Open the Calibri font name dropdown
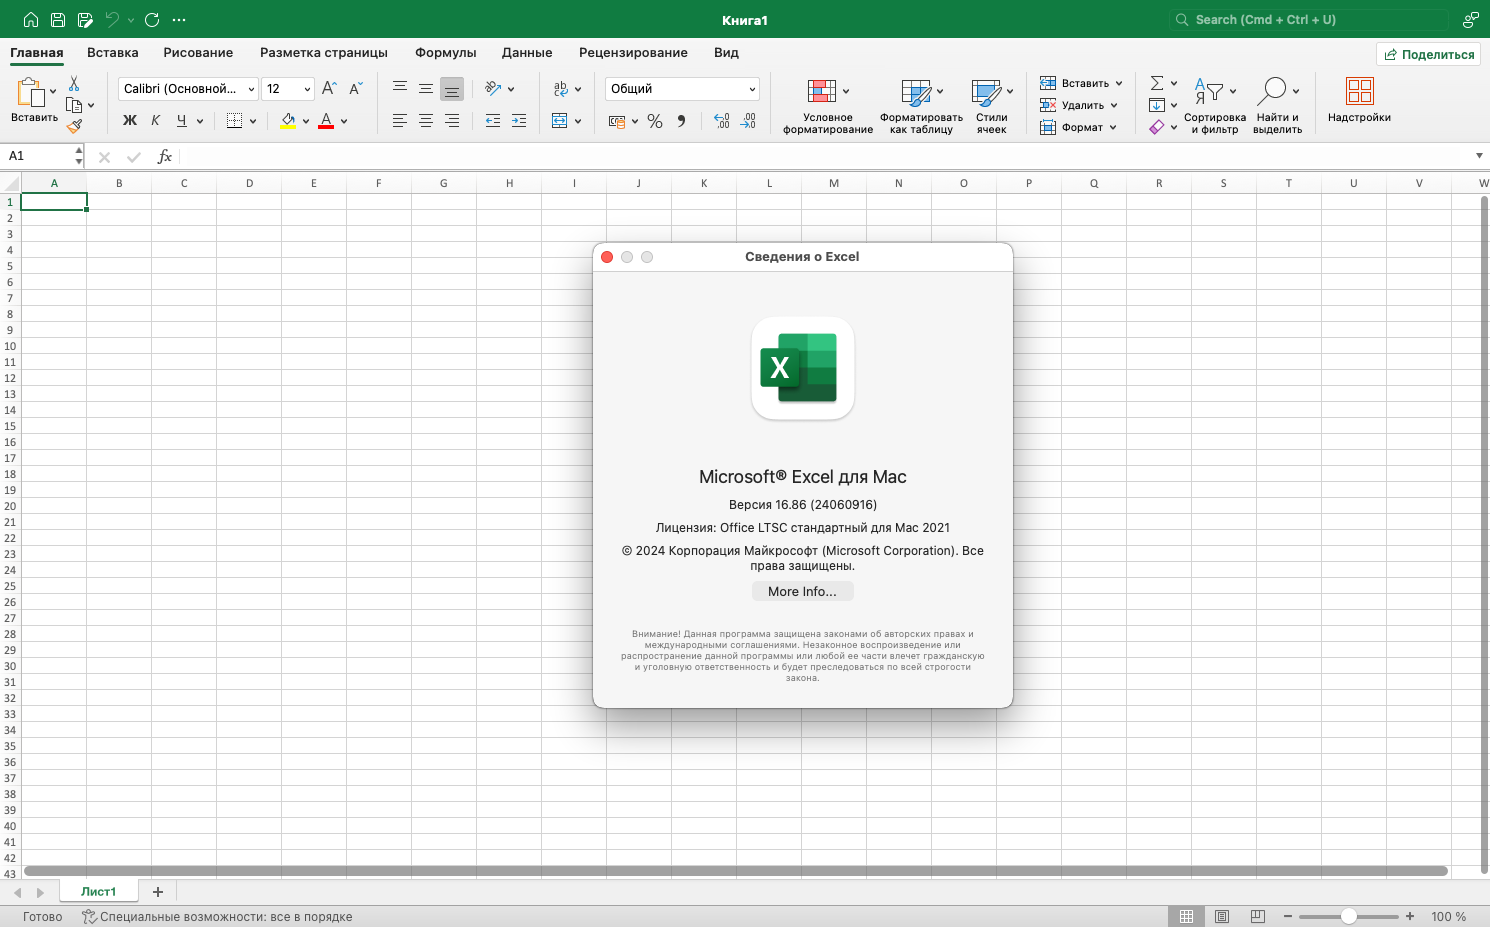The image size is (1490, 927). pos(251,89)
